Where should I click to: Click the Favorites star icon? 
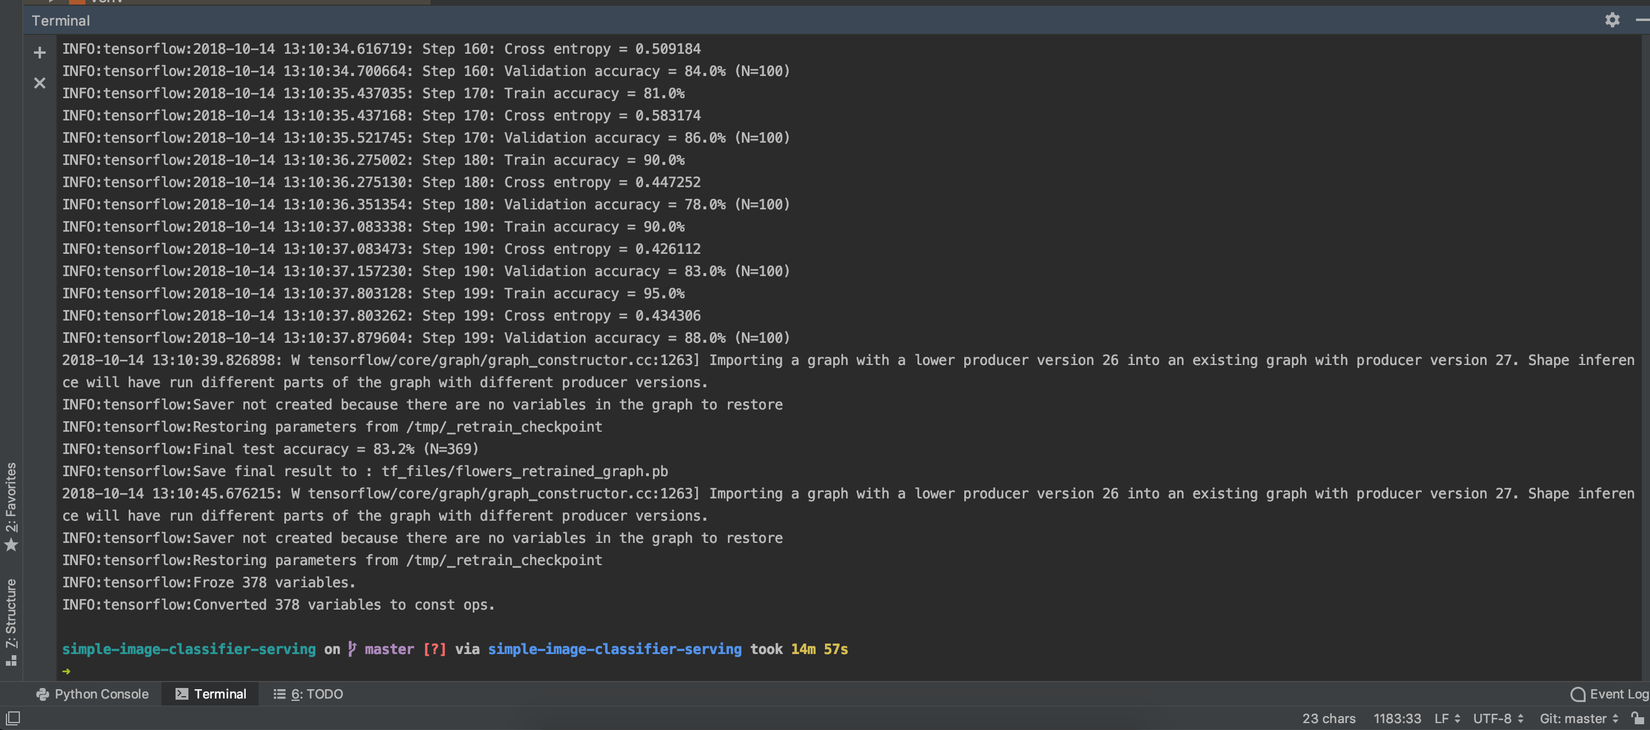(11, 545)
